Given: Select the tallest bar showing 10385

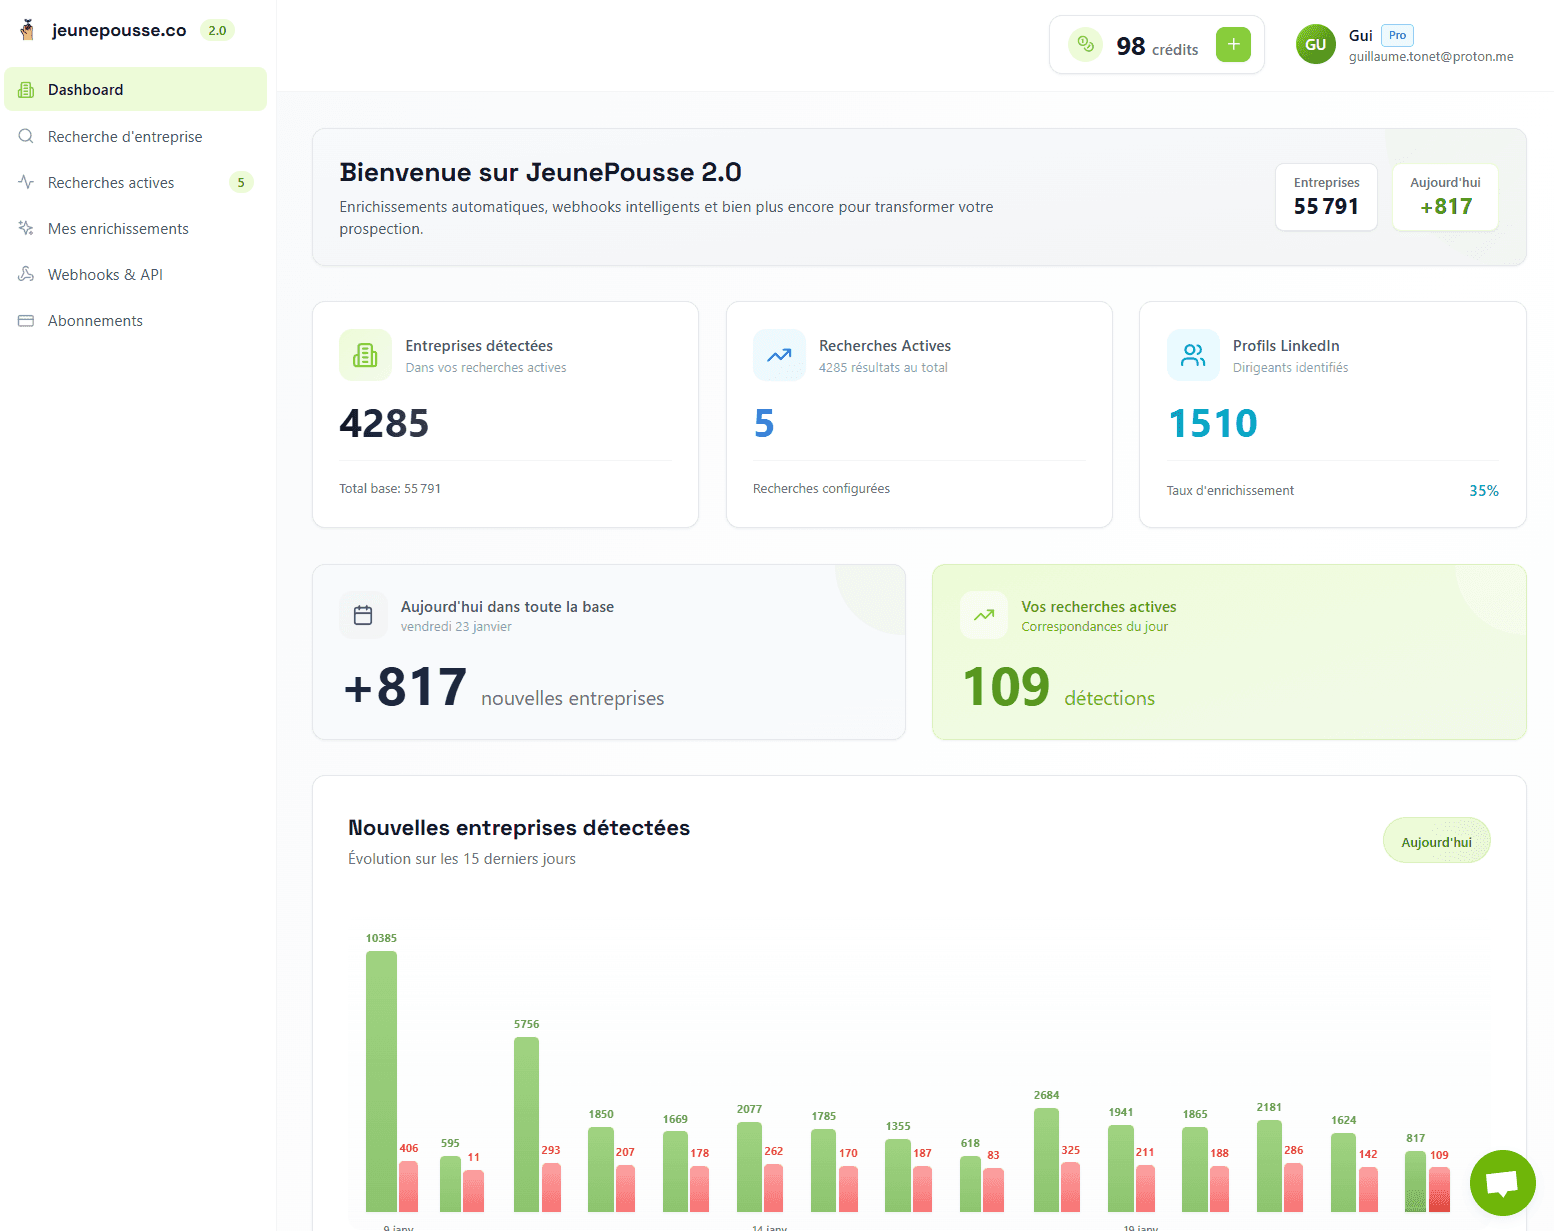Looking at the screenshot, I should coord(381,1080).
